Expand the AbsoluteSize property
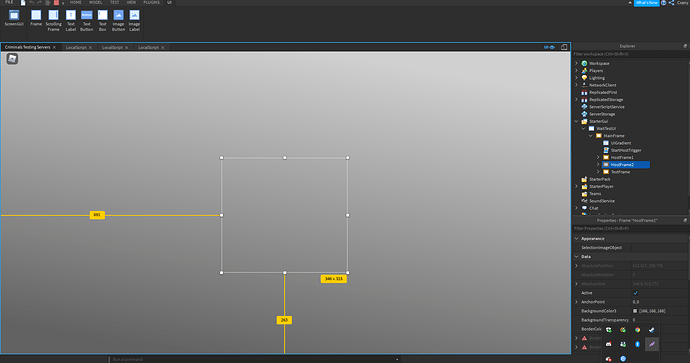This screenshot has height=363, width=690. 577,284
